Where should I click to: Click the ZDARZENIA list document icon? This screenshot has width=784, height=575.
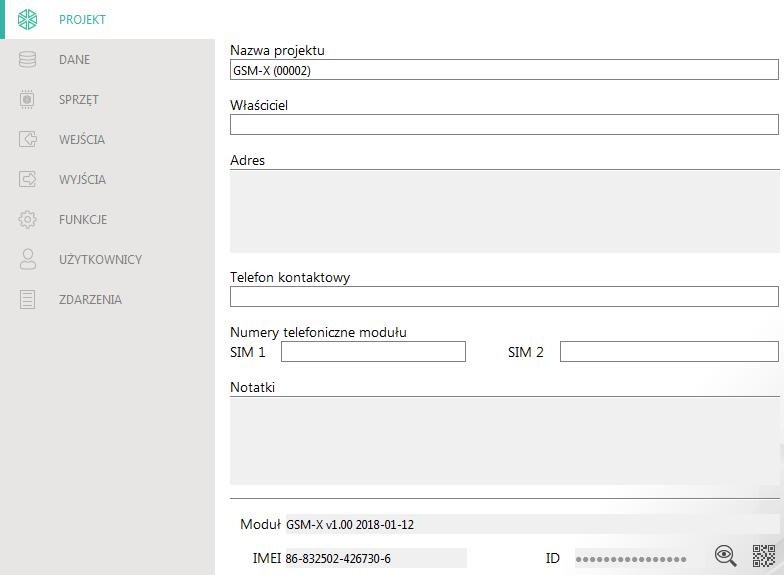[28, 300]
